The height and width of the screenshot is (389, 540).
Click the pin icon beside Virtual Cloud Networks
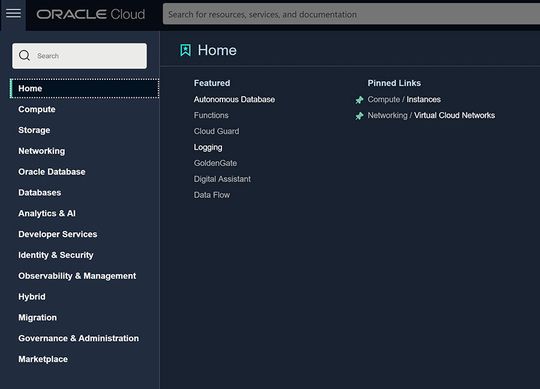click(x=359, y=116)
